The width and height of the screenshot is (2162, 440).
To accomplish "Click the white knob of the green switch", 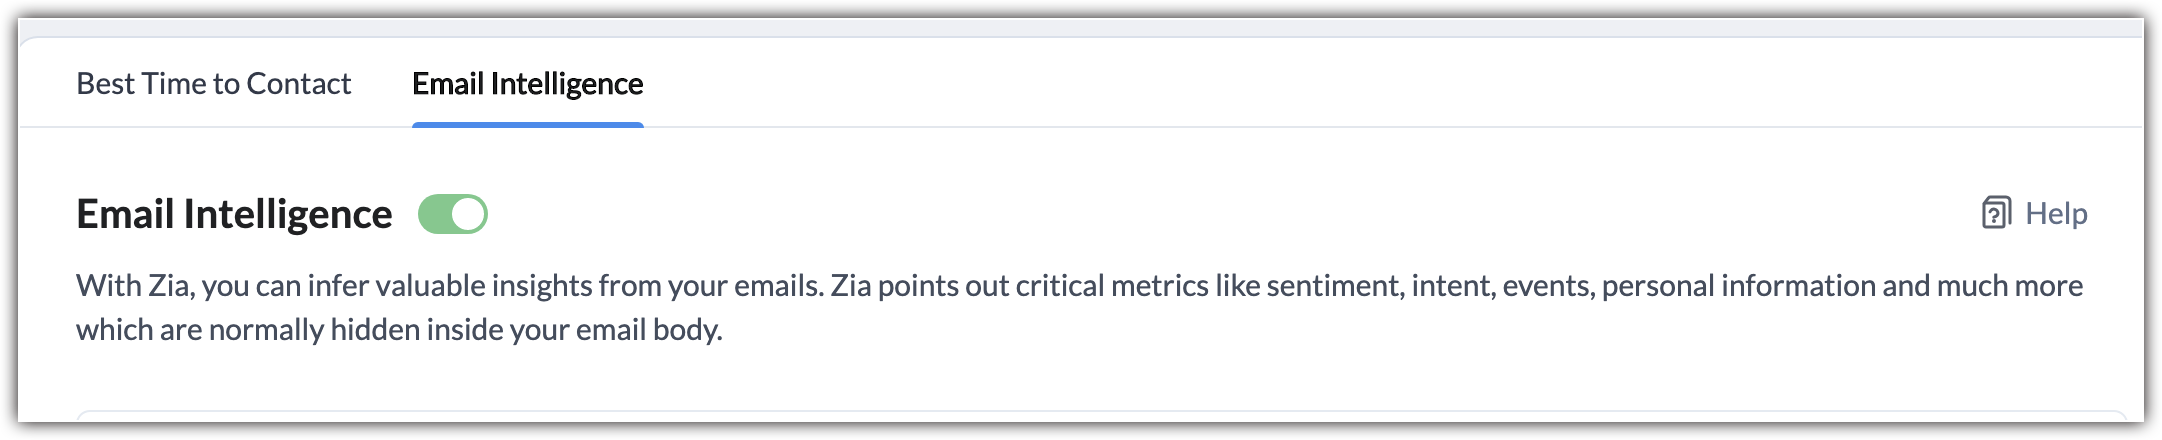I will pos(468,214).
